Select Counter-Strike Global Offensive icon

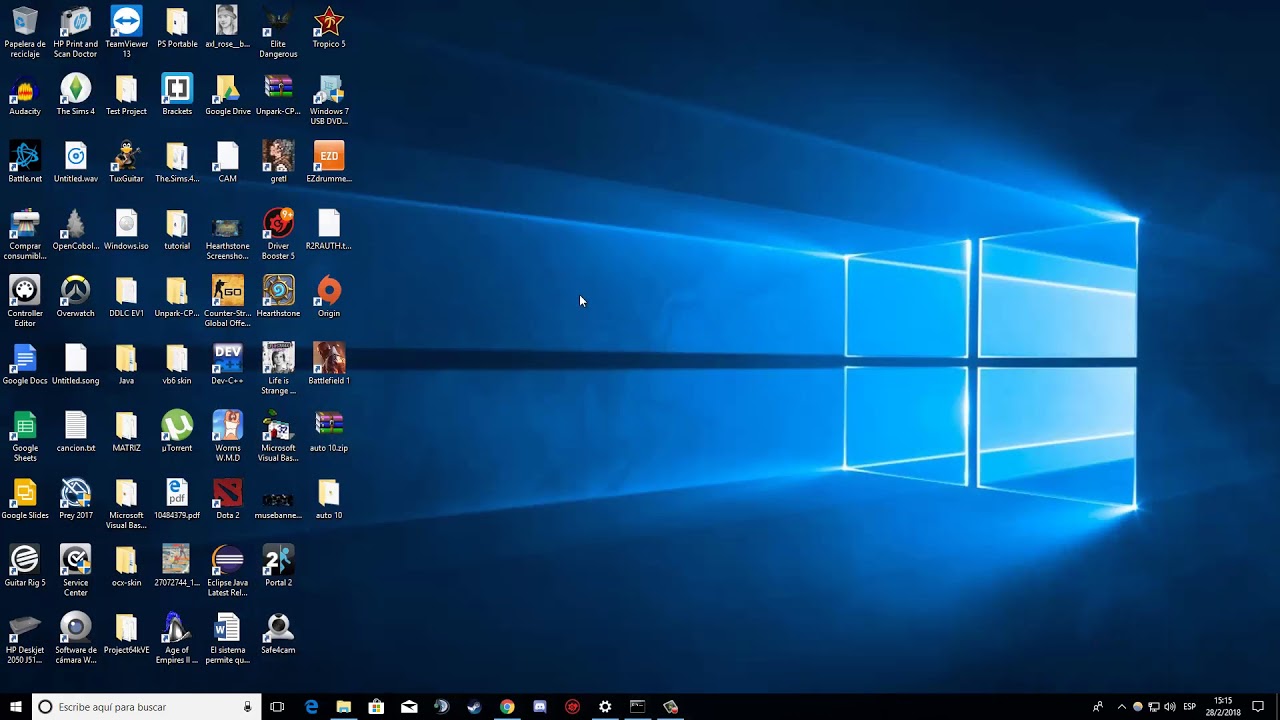(228, 301)
